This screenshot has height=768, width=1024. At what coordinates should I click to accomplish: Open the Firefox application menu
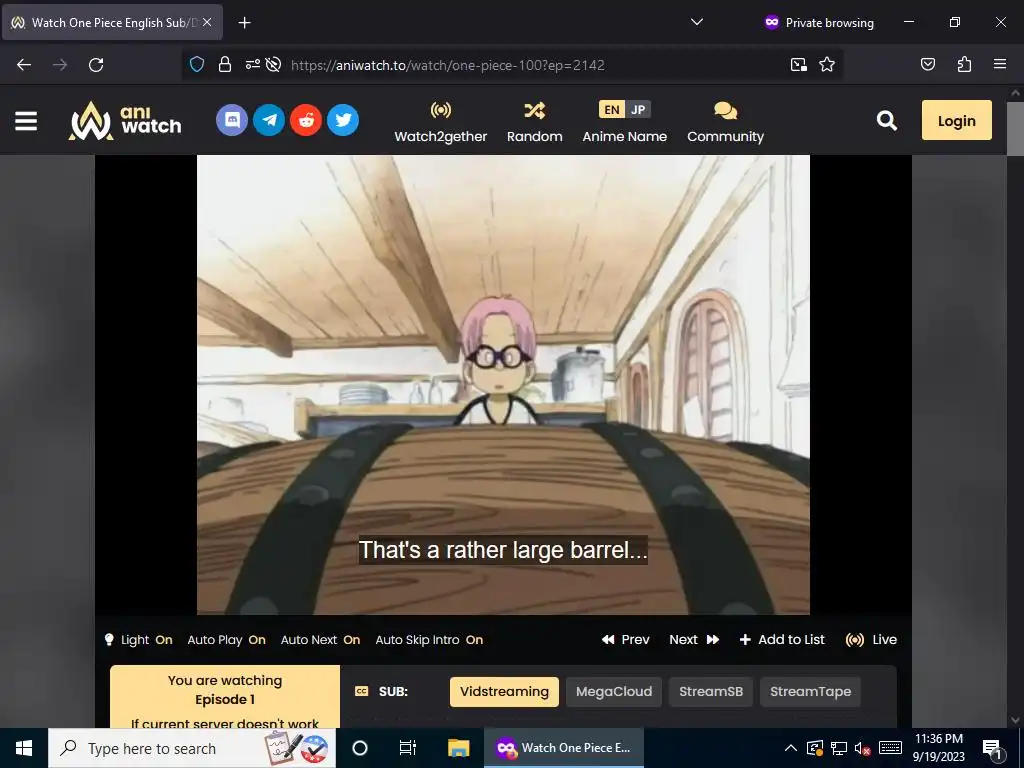1000,65
